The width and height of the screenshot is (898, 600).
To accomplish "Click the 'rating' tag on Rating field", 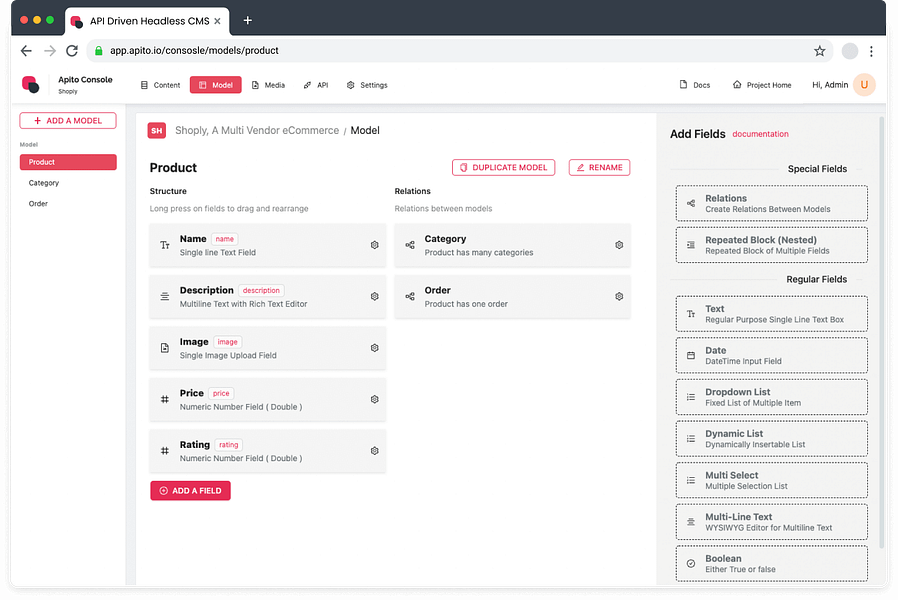I will [x=229, y=445].
